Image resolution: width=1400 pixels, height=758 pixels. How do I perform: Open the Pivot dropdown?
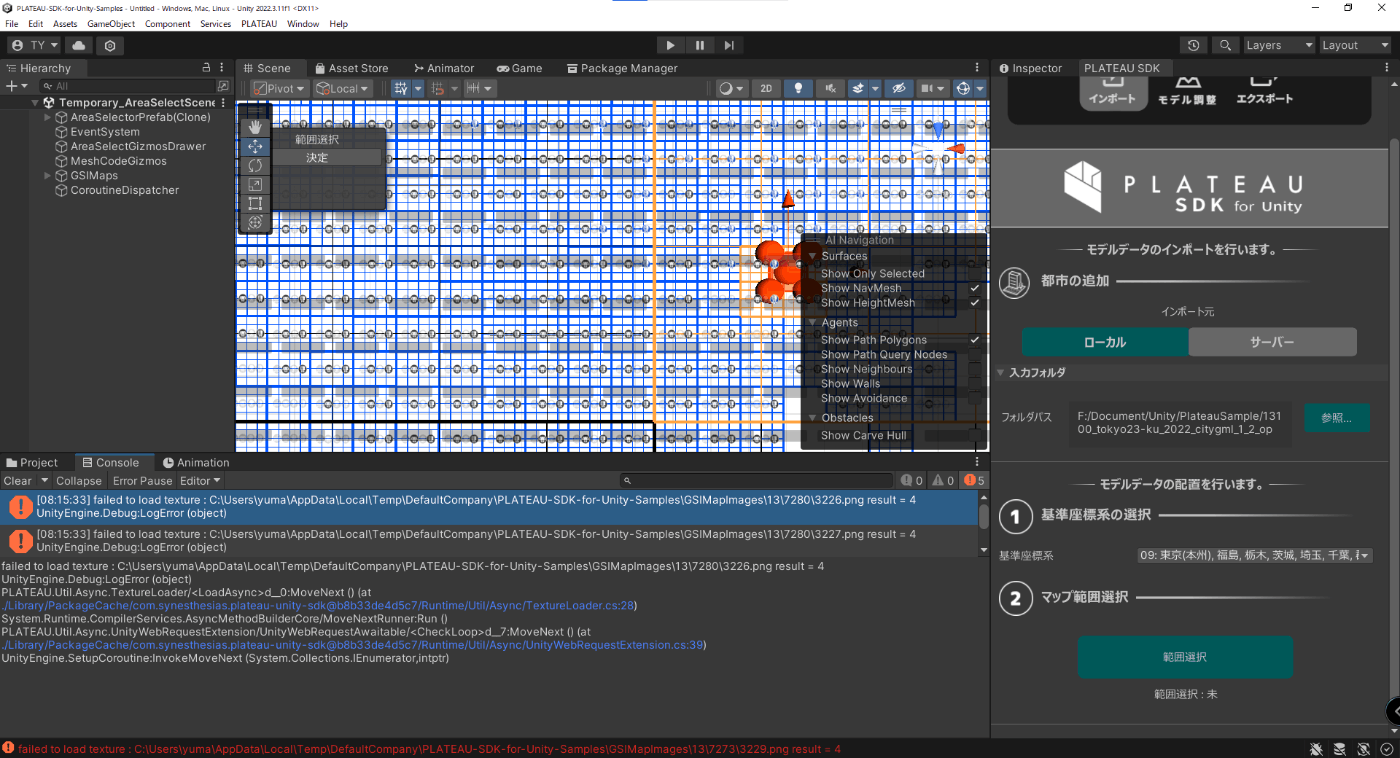click(x=279, y=88)
